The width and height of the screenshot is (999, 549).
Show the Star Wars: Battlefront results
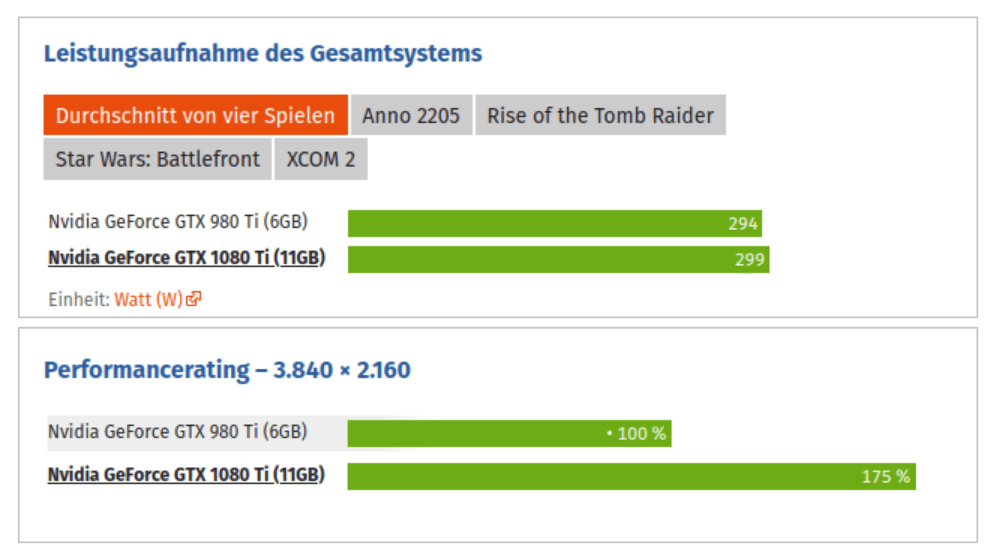157,159
